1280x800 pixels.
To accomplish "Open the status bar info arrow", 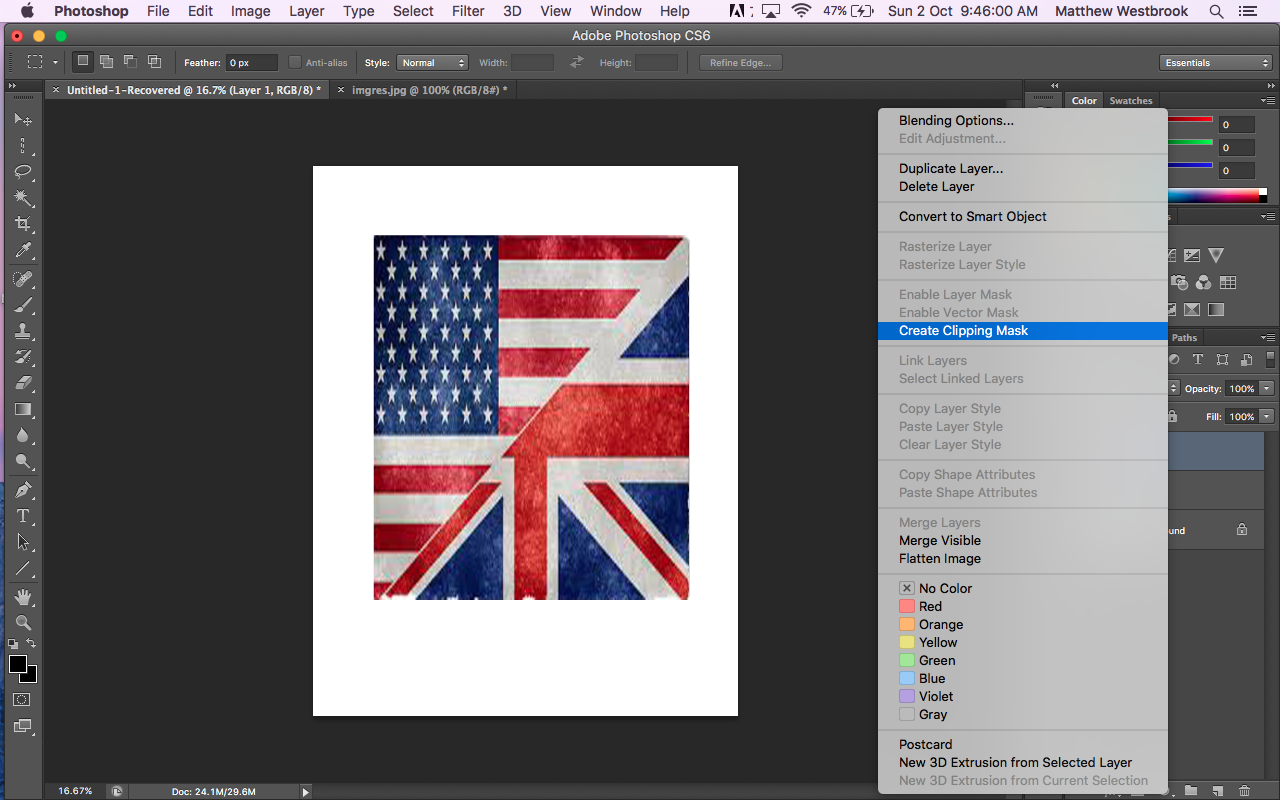I will click(x=306, y=792).
